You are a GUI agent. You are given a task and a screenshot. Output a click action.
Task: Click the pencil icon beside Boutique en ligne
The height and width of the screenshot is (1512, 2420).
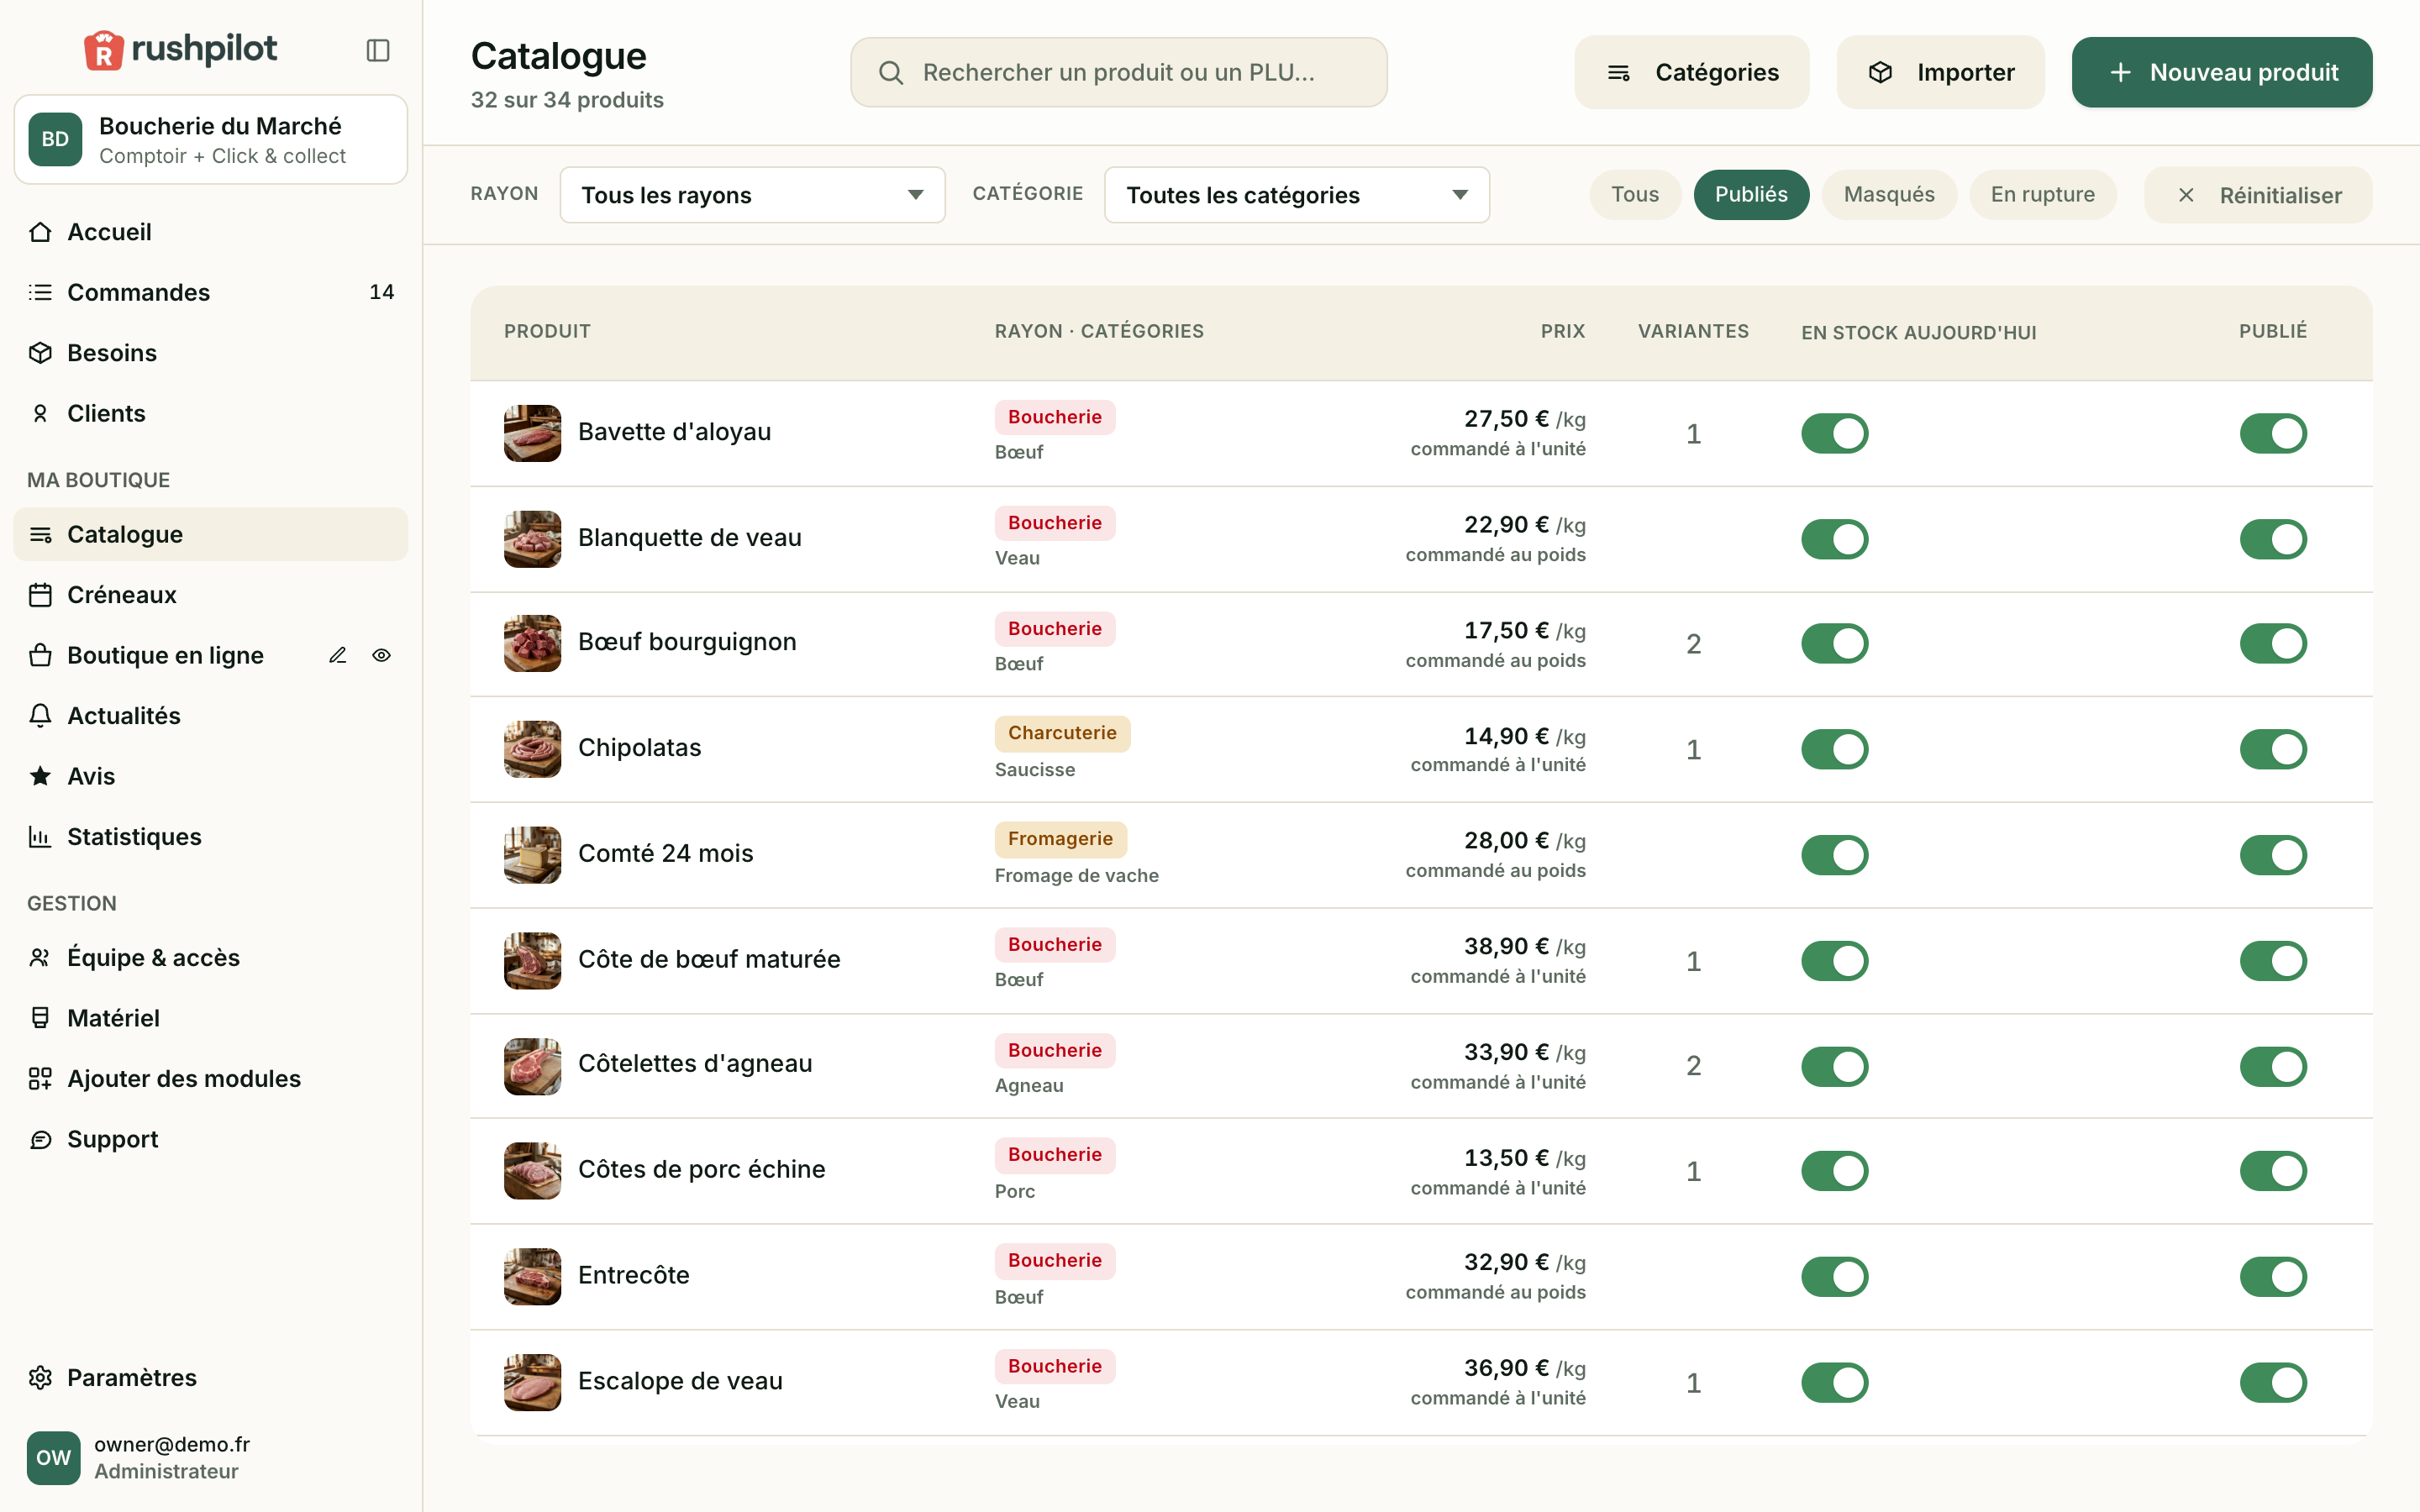pyautogui.click(x=338, y=655)
